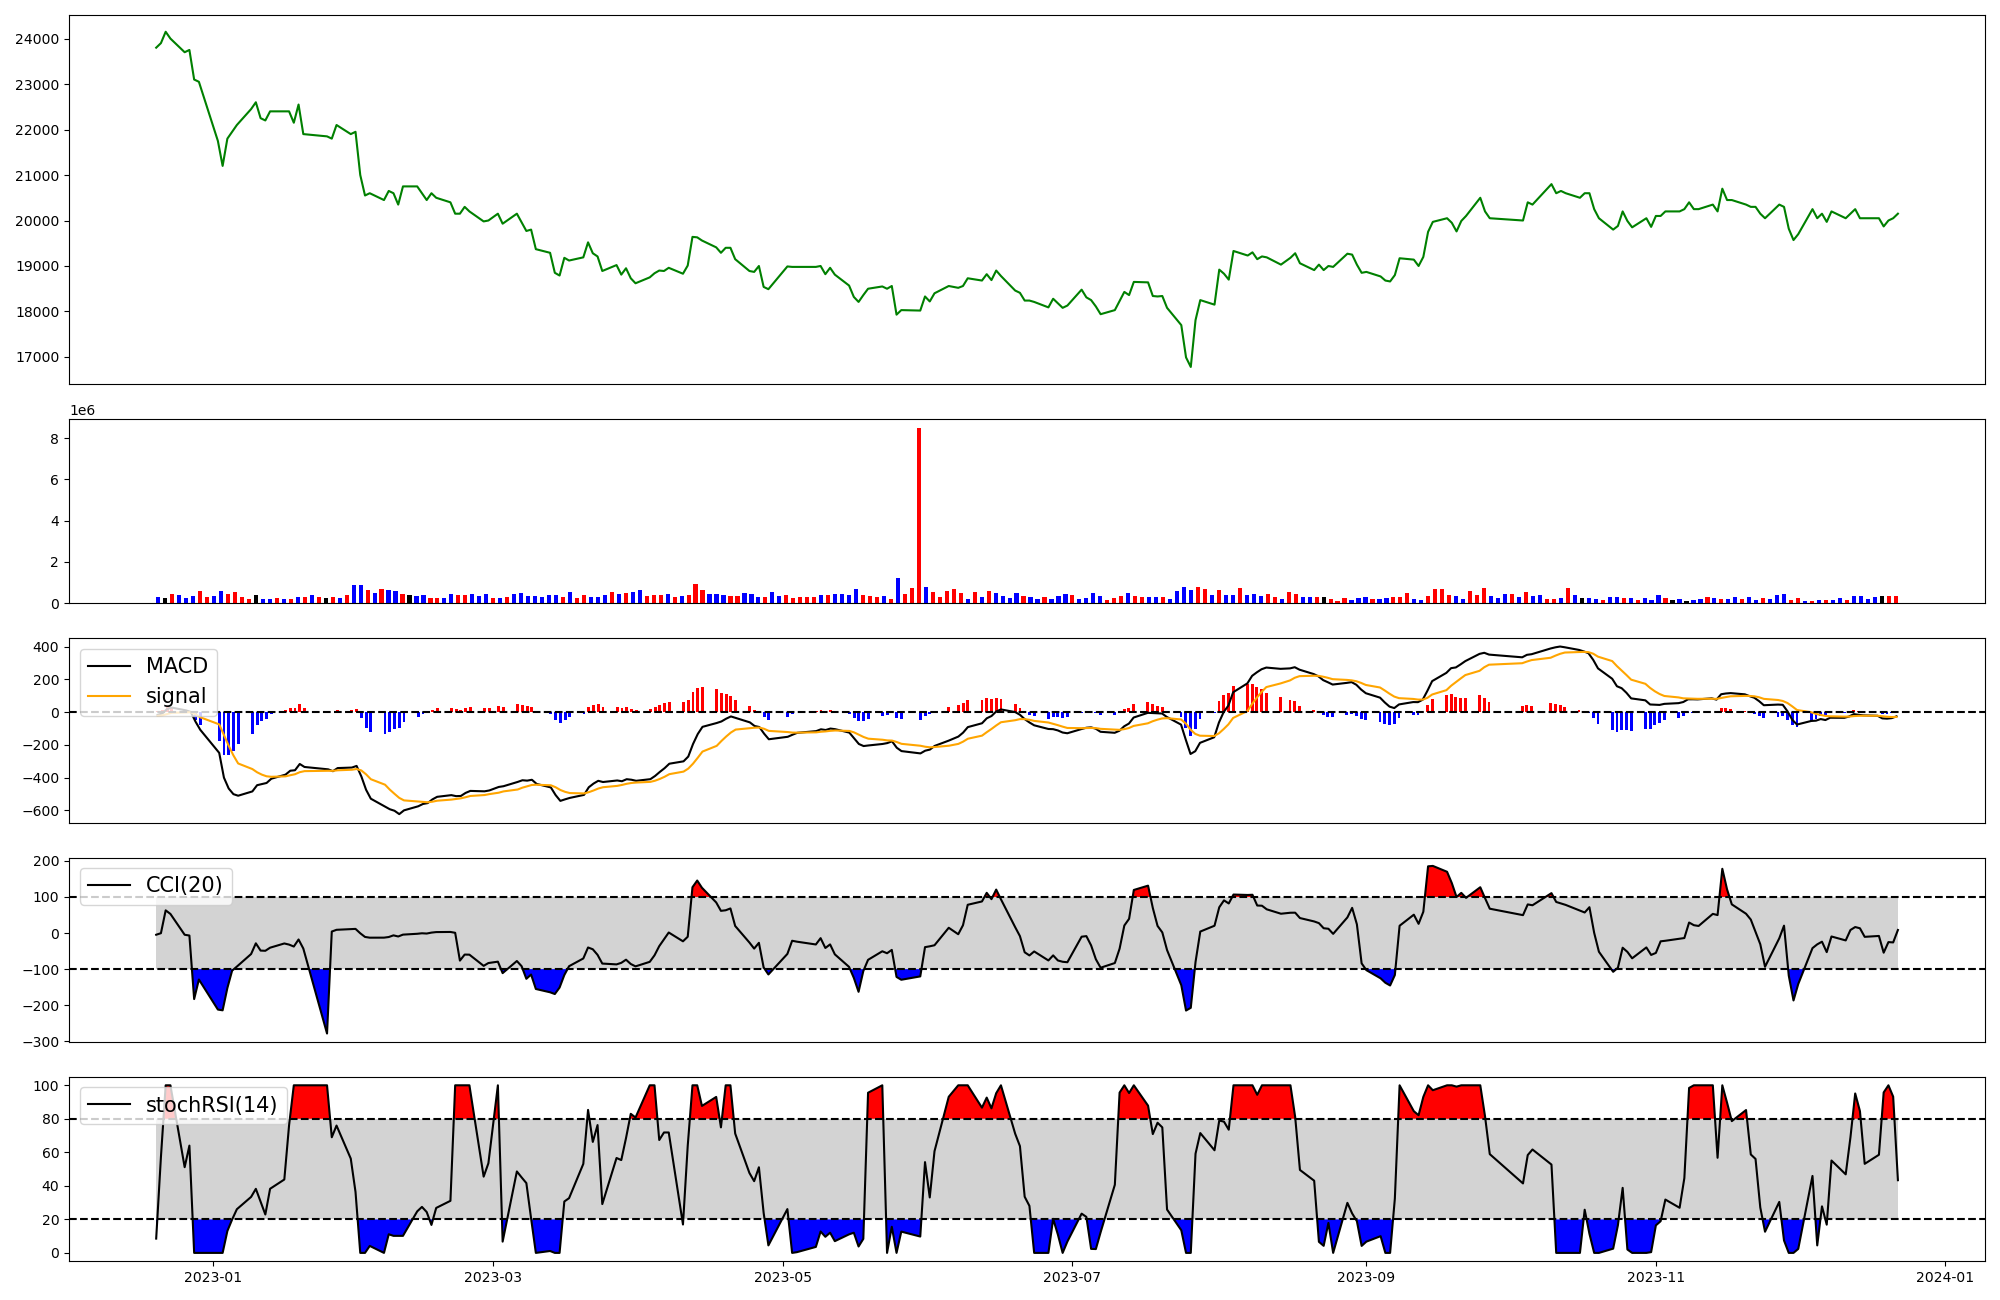Click the 1e6 volume scale label
This screenshot has width=2000, height=1300.
point(82,411)
